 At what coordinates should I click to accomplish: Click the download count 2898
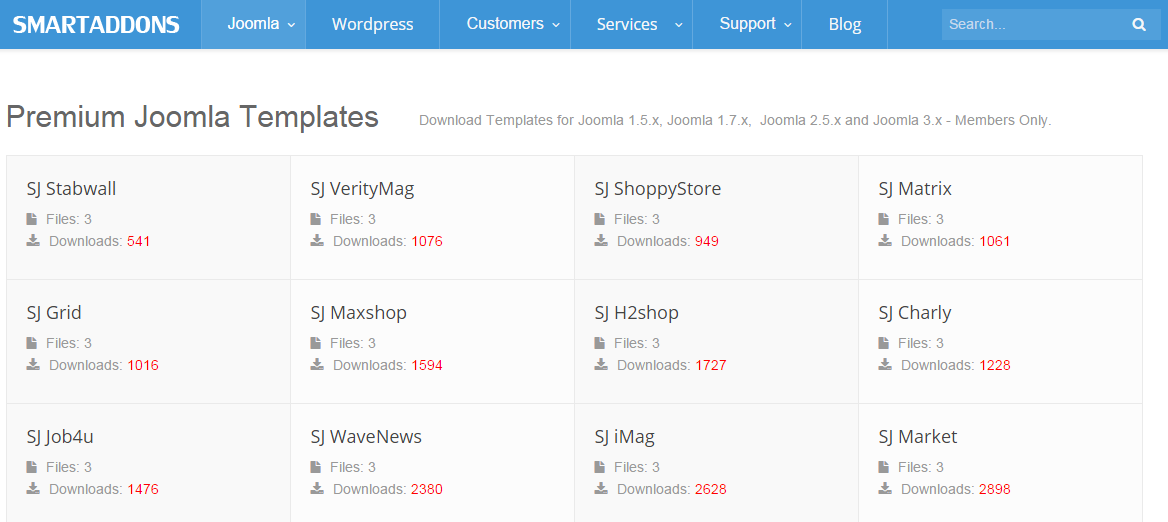tap(995, 489)
